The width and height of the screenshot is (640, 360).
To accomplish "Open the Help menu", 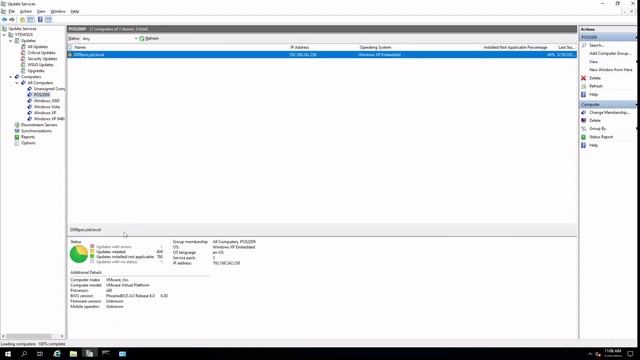I will click(x=75, y=11).
